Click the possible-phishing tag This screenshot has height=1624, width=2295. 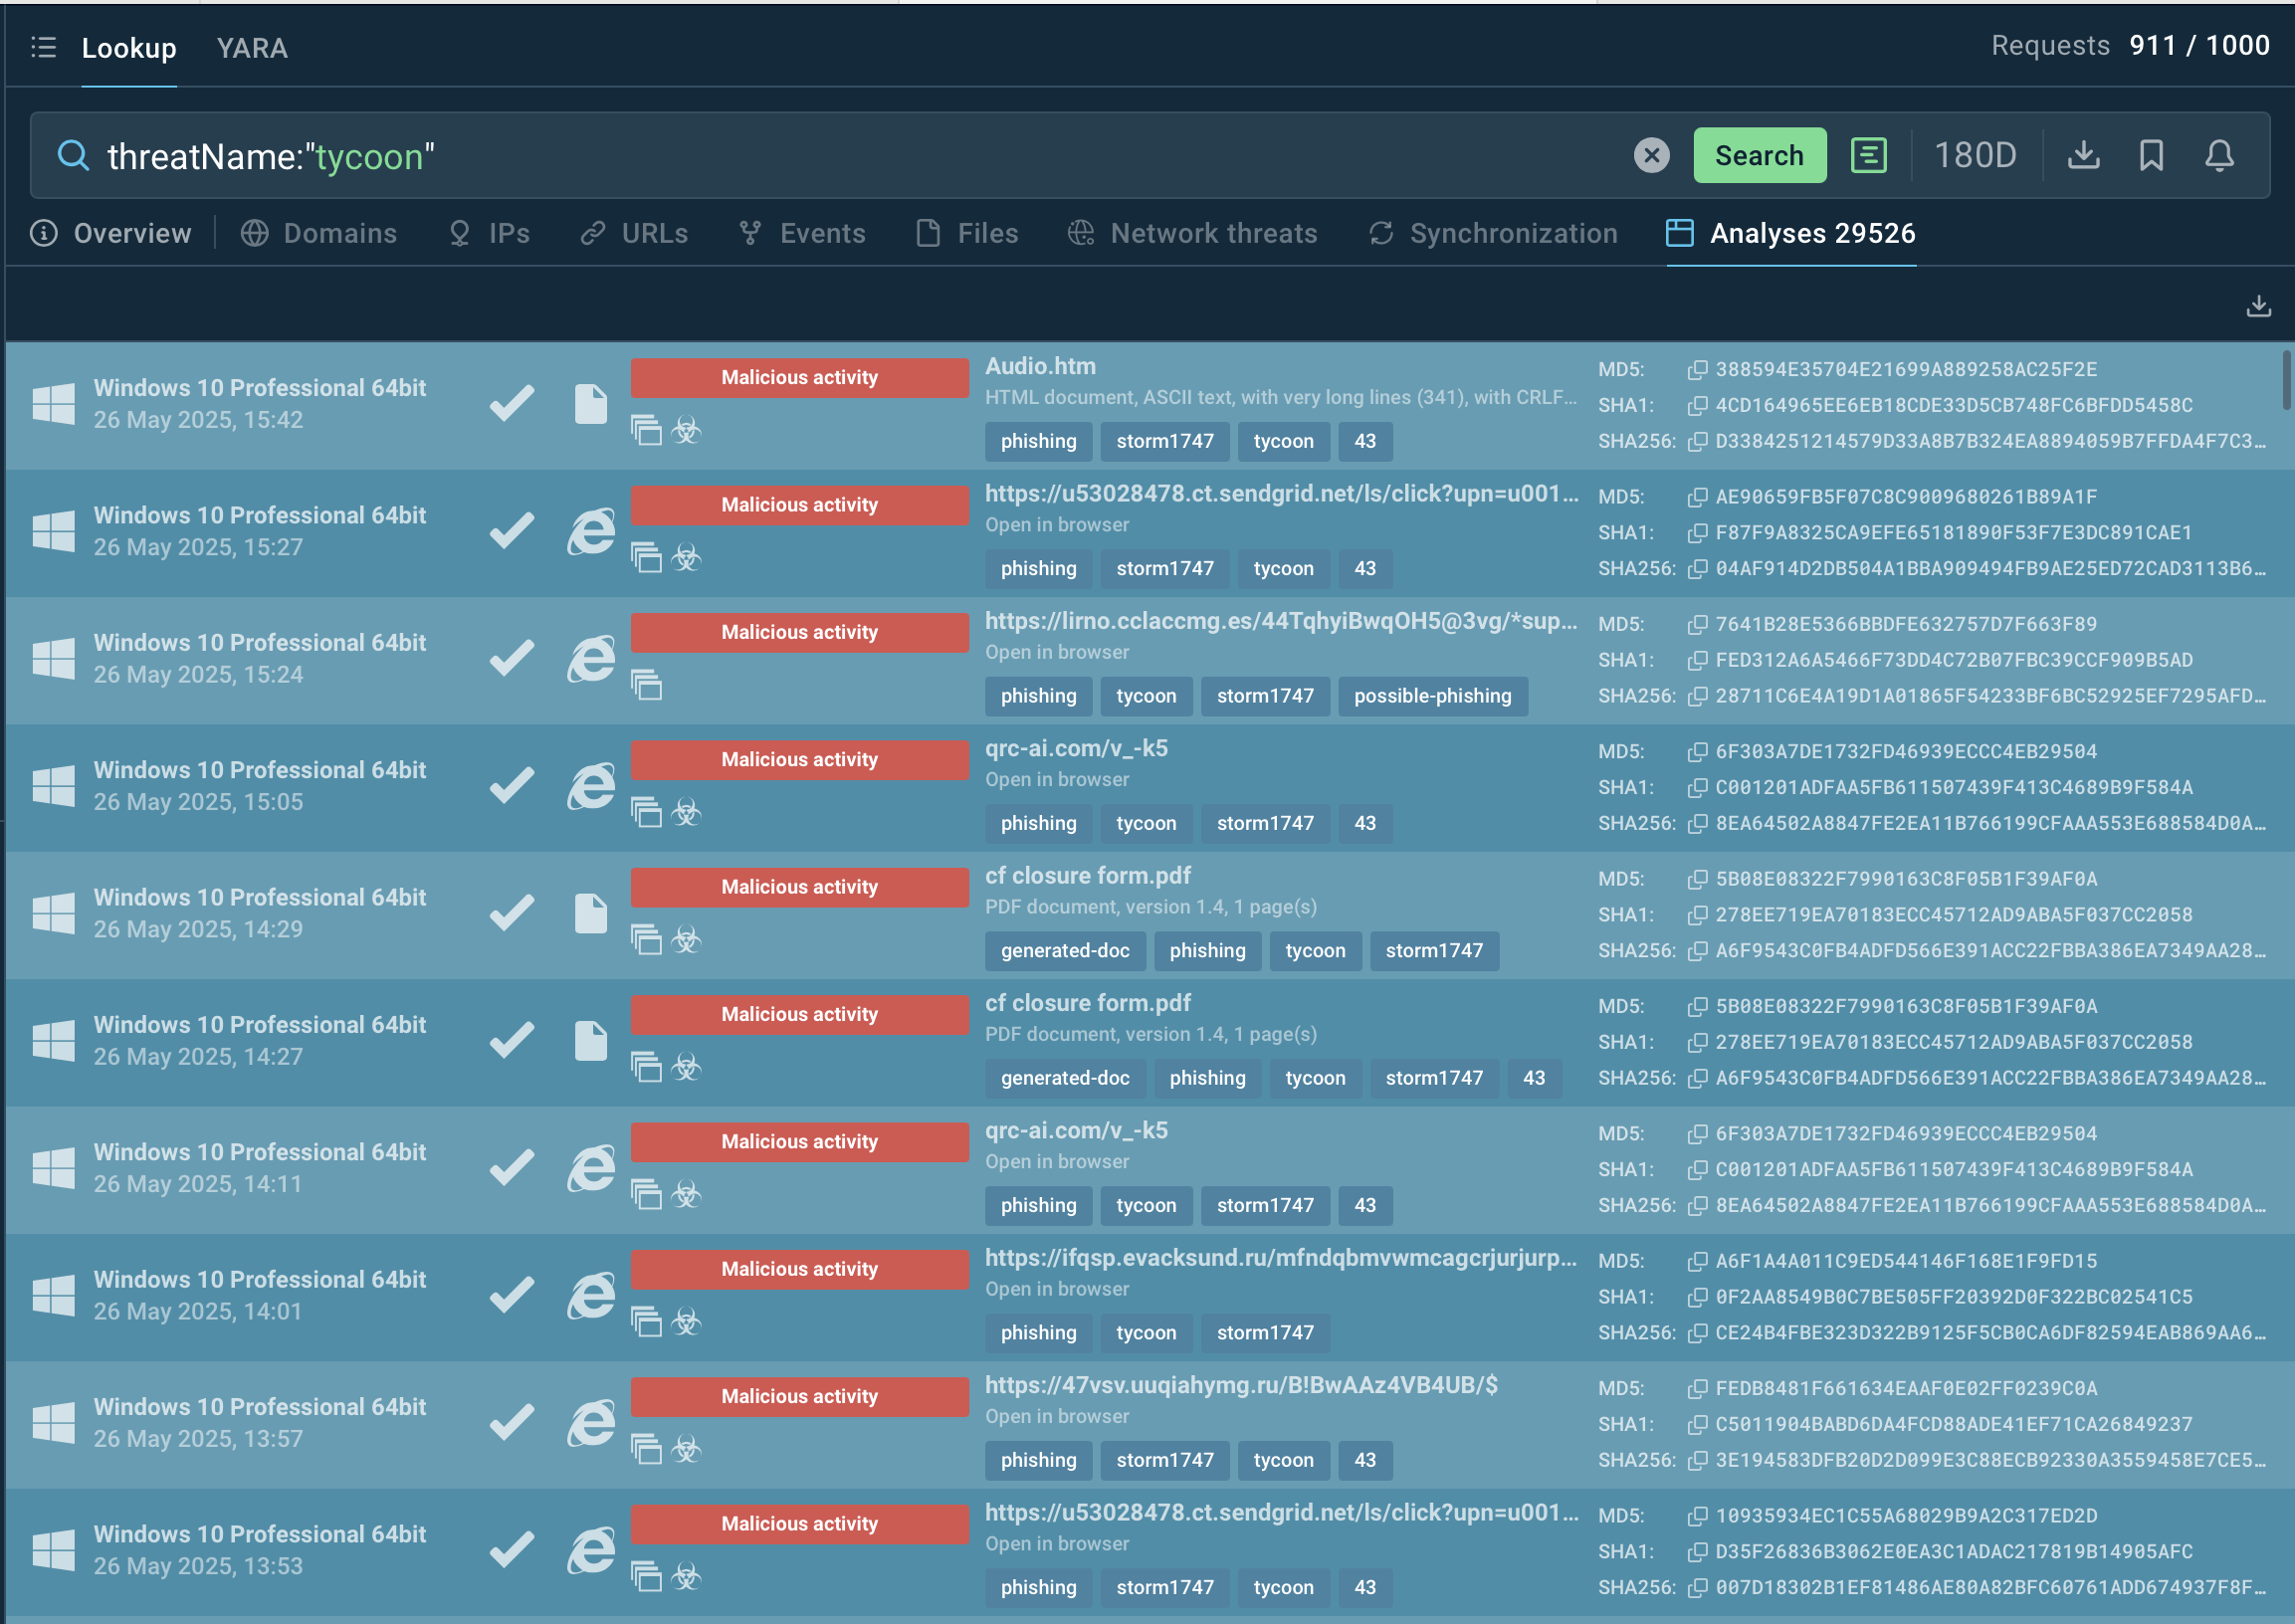1432,696
